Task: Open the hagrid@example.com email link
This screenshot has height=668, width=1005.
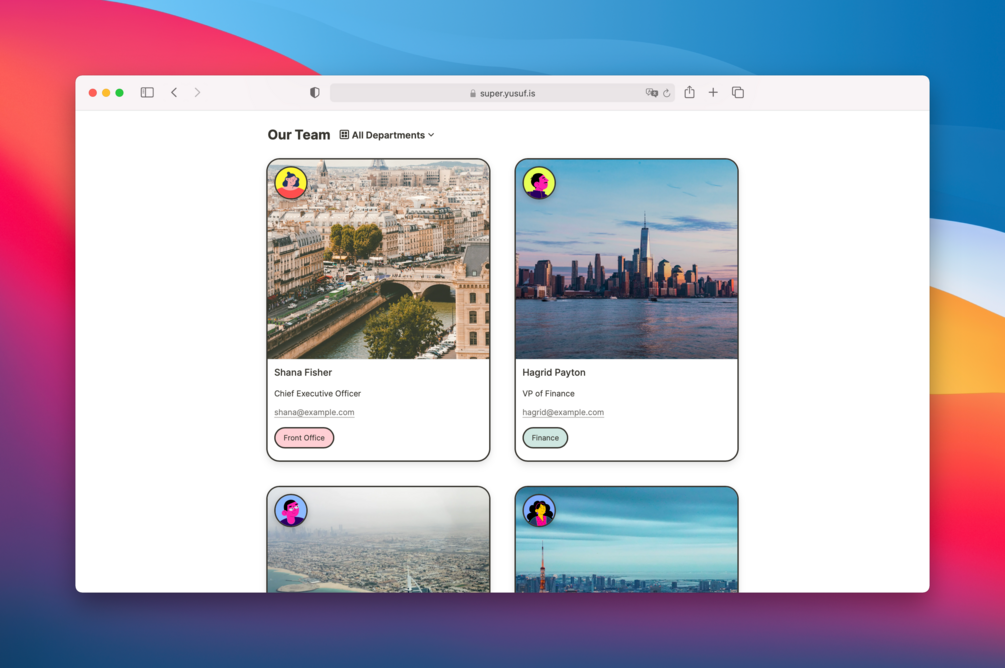Action: coord(563,412)
